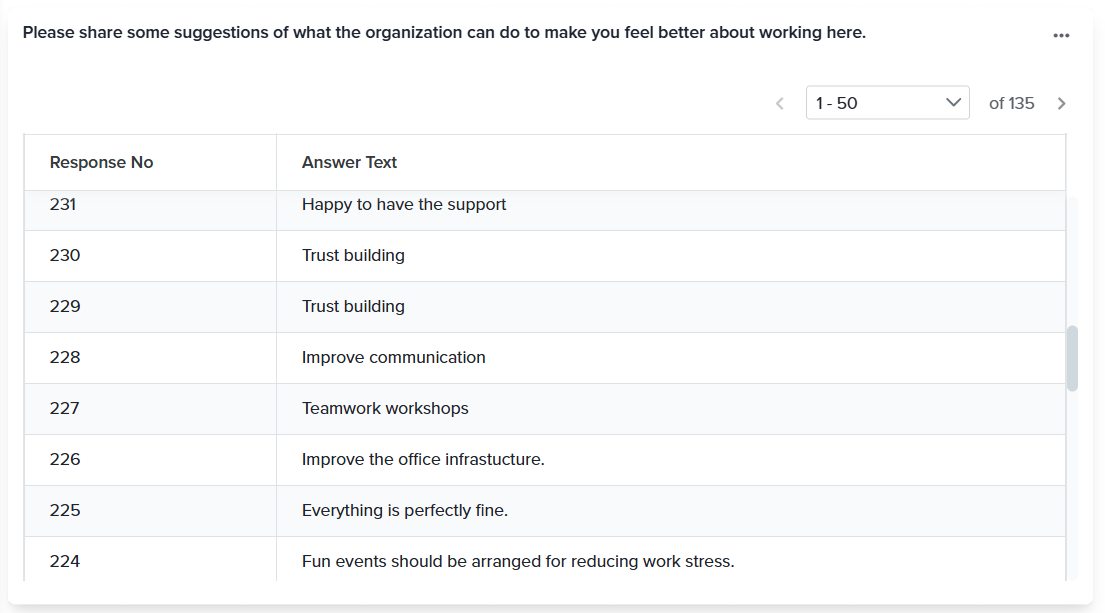Click the Answer Text column header
This screenshot has width=1105, height=613.
pos(350,162)
